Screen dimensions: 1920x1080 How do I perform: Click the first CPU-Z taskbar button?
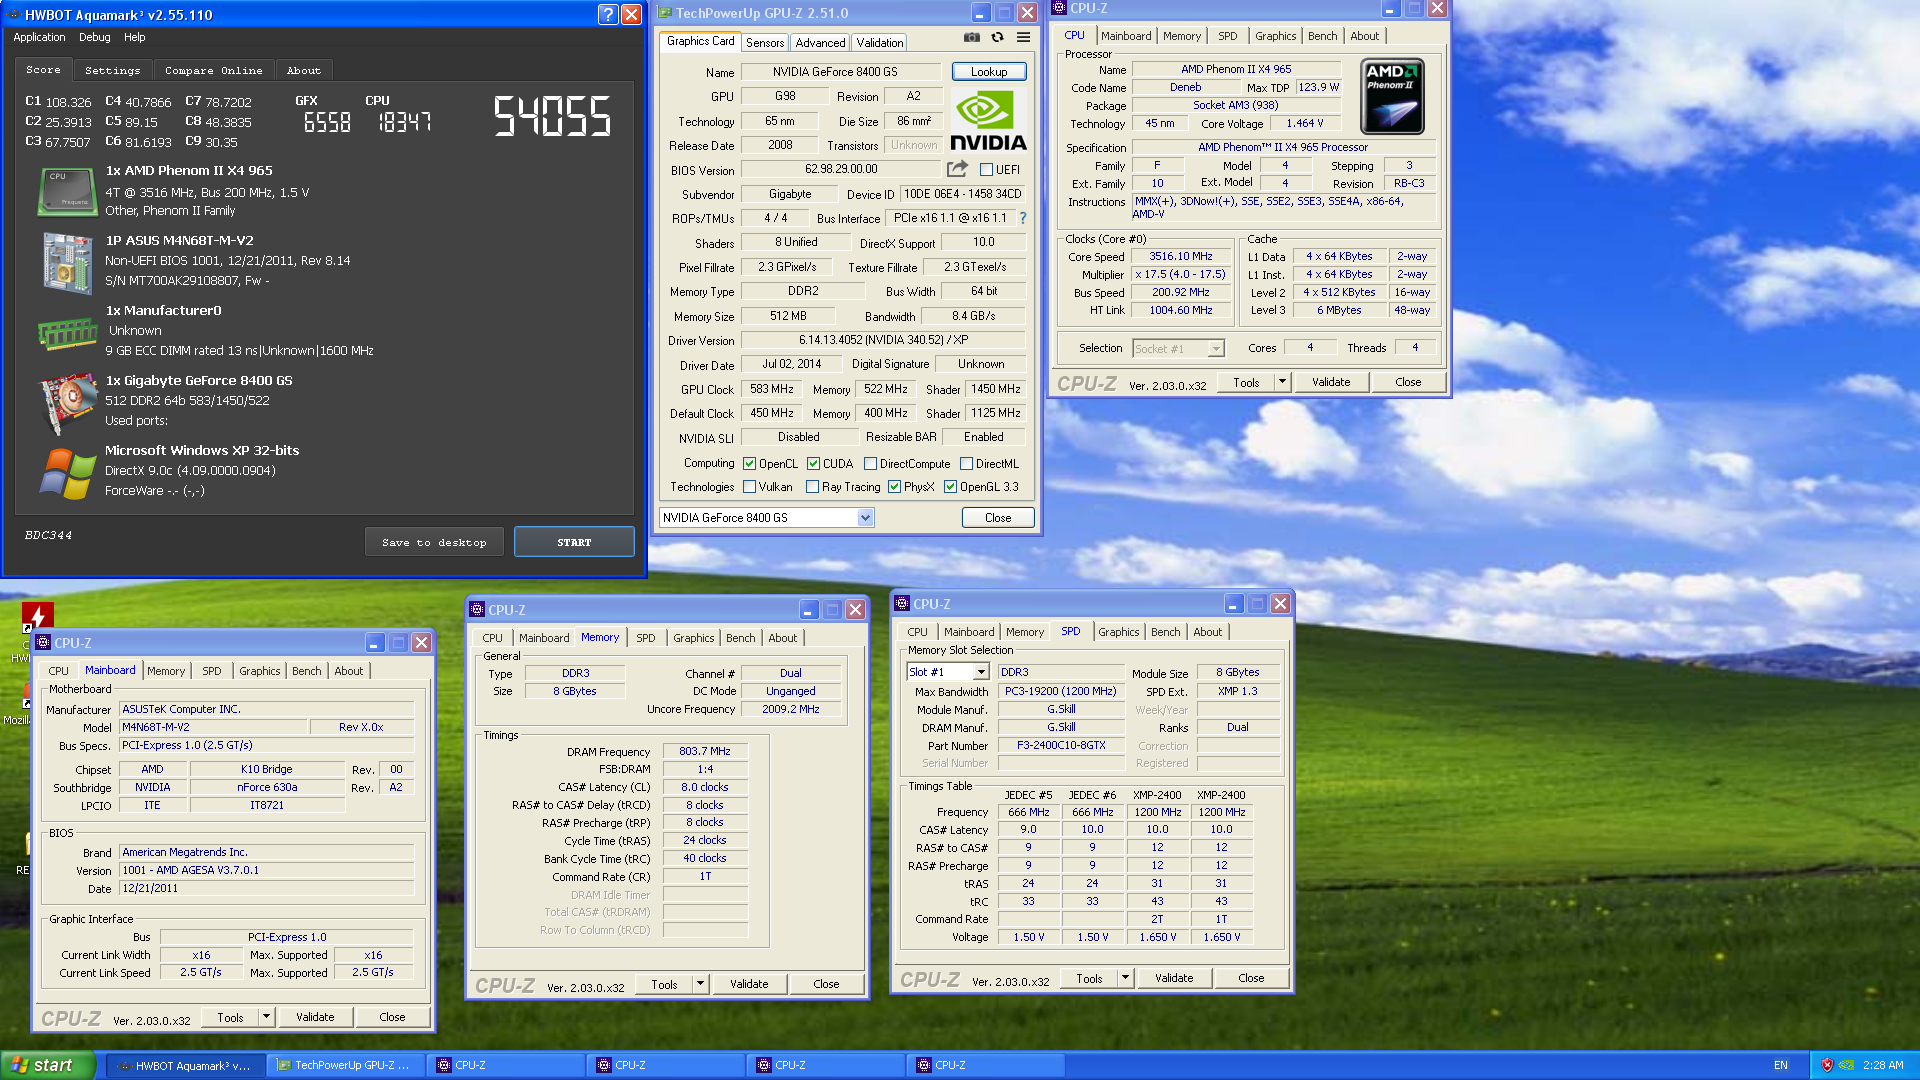(506, 1065)
